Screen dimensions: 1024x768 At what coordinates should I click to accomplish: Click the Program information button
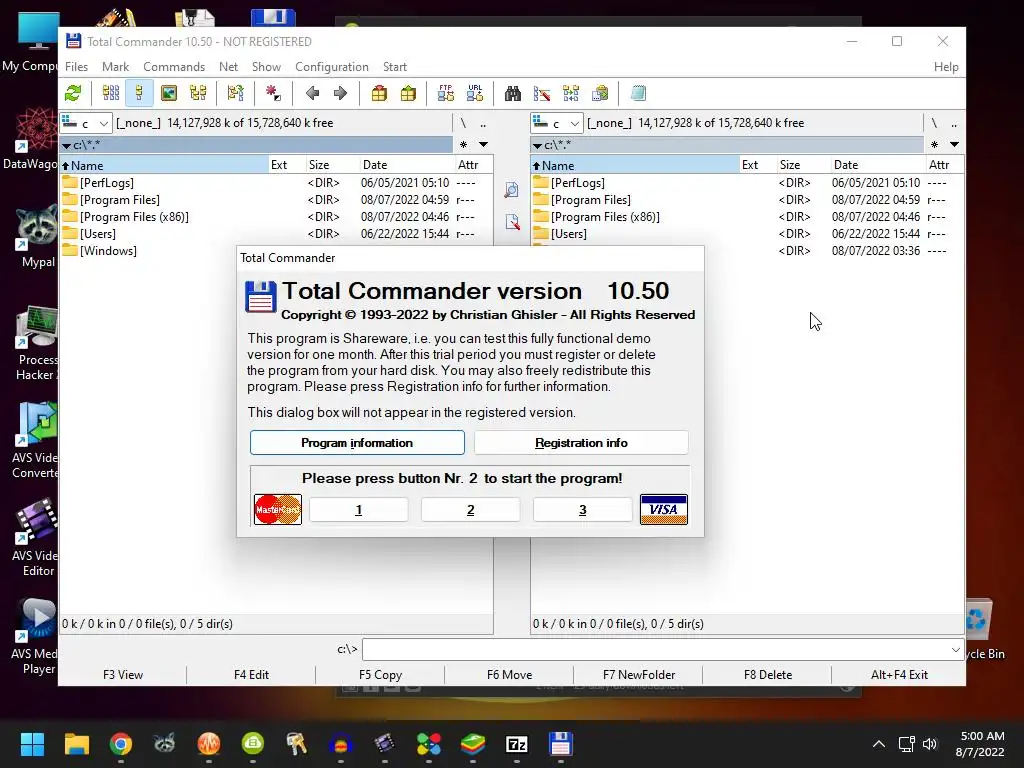(357, 443)
